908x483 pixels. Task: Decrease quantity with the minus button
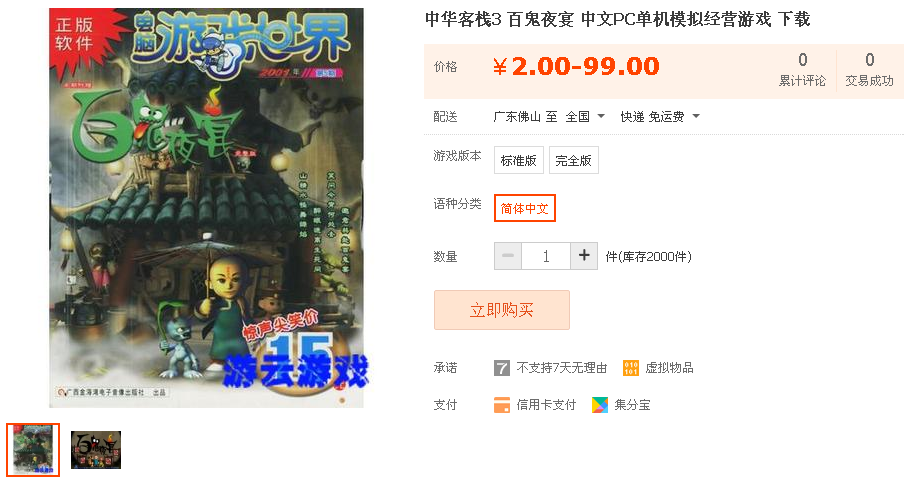[x=508, y=255]
